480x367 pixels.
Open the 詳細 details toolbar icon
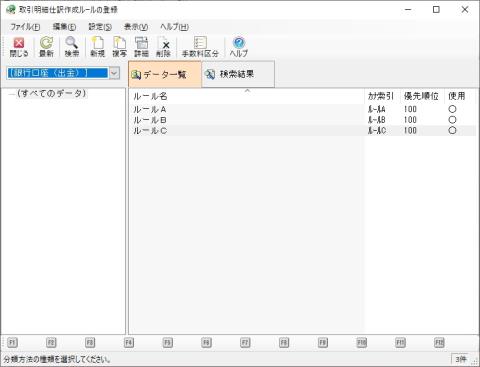tap(141, 47)
